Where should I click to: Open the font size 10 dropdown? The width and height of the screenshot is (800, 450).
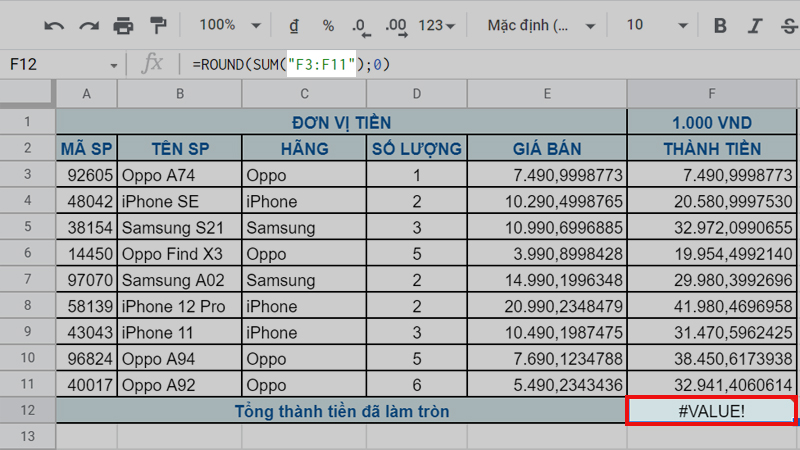tap(657, 25)
